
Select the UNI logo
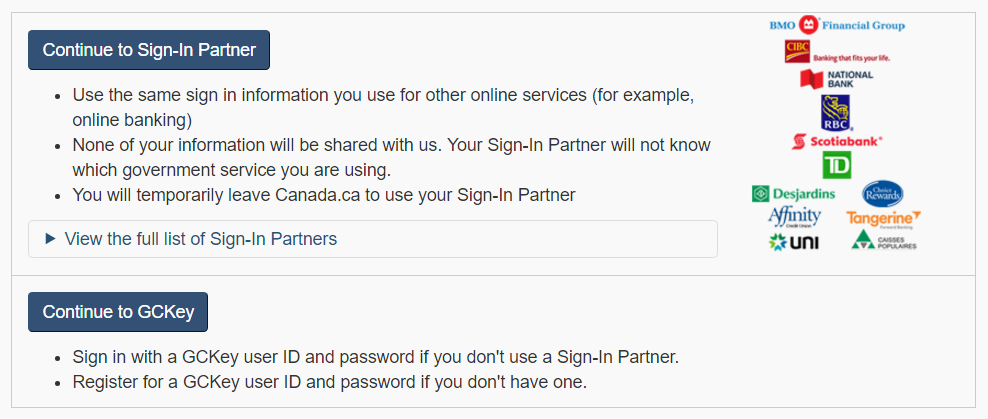(794, 242)
